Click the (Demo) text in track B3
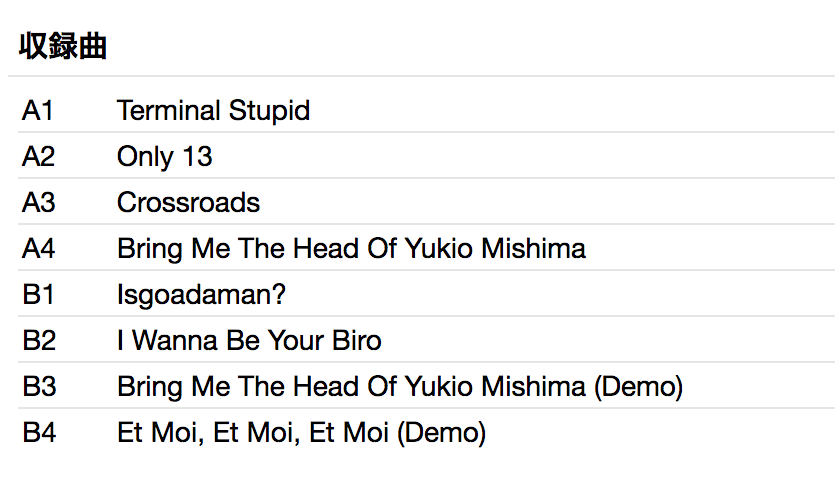 (x=639, y=386)
